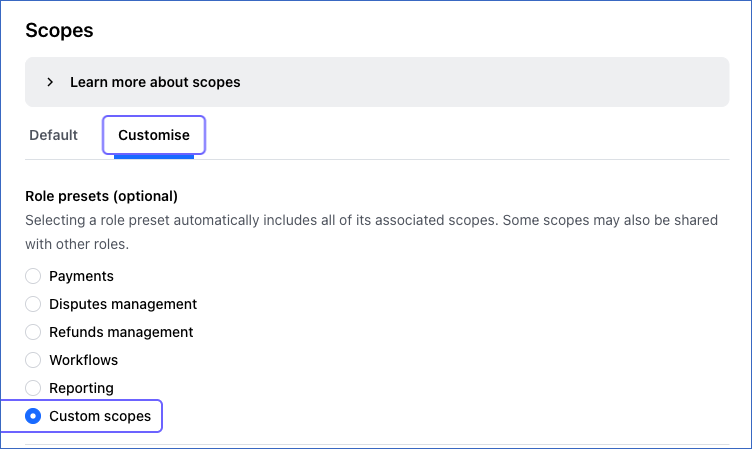The image size is (752, 449).
Task: Choose the Workflows role preset radio
Action: click(33, 360)
